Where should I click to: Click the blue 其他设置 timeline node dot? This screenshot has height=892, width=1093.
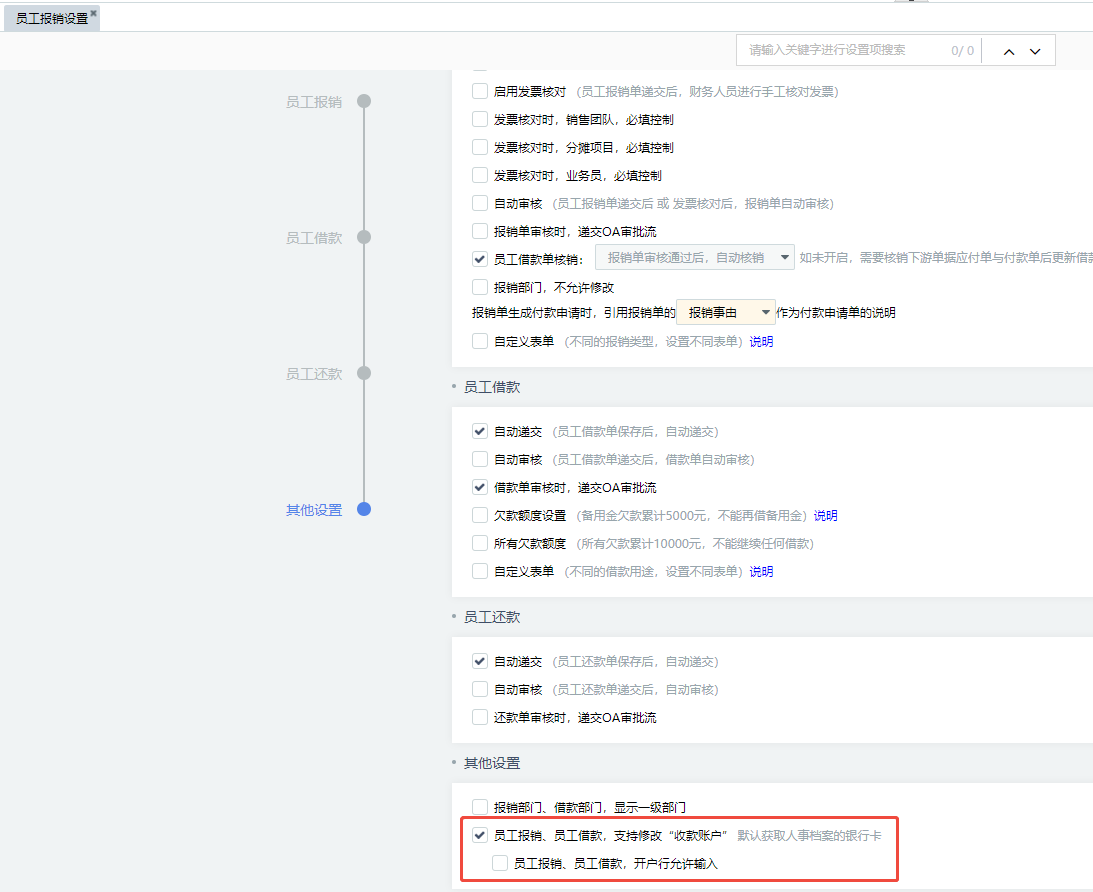point(364,509)
